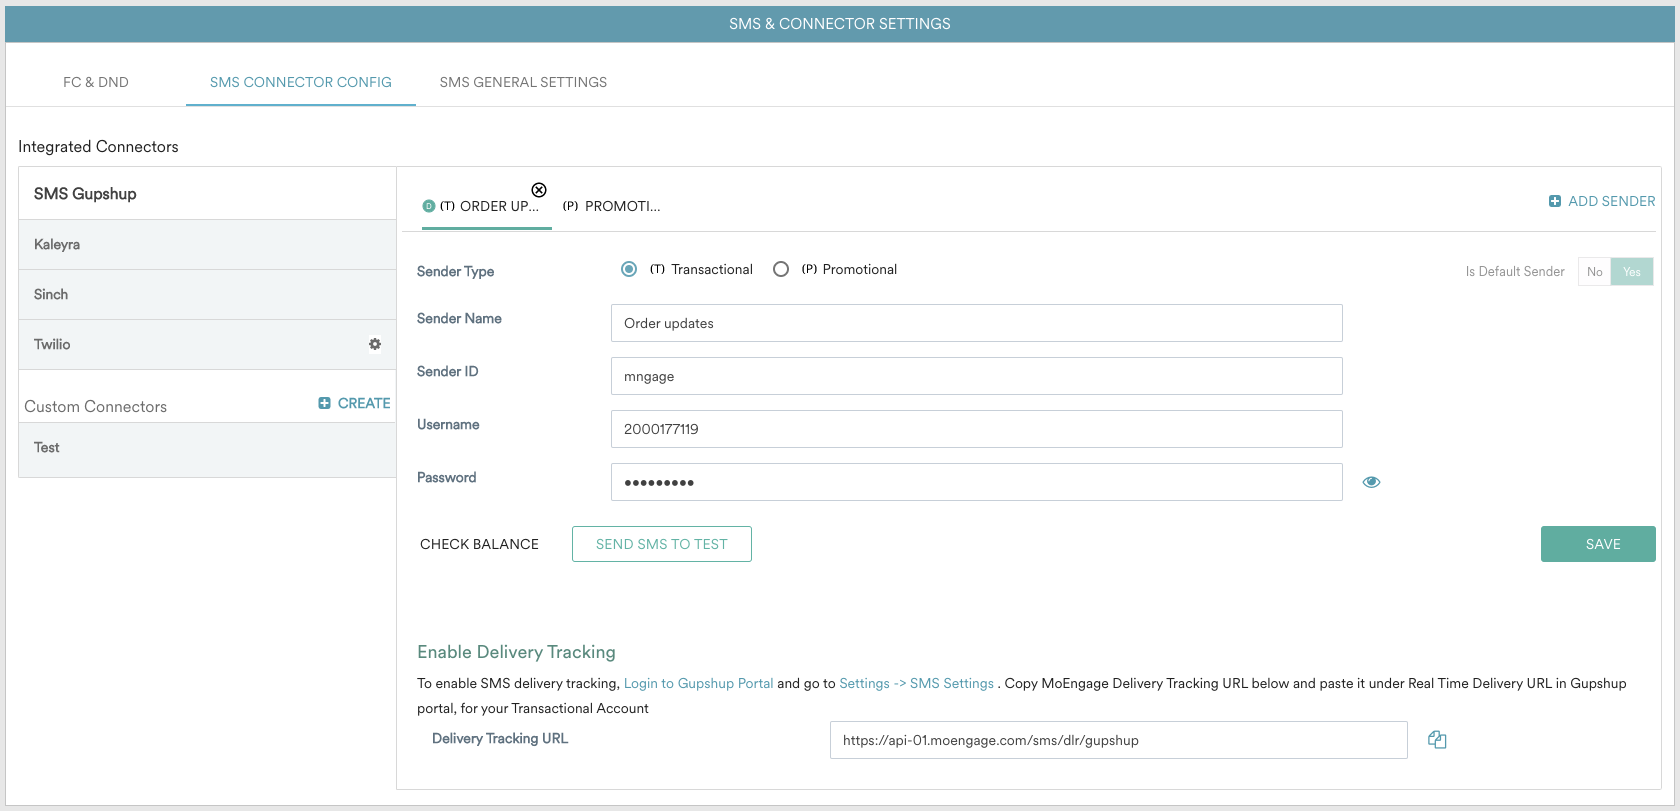Select the Transactional sender type

(x=629, y=269)
